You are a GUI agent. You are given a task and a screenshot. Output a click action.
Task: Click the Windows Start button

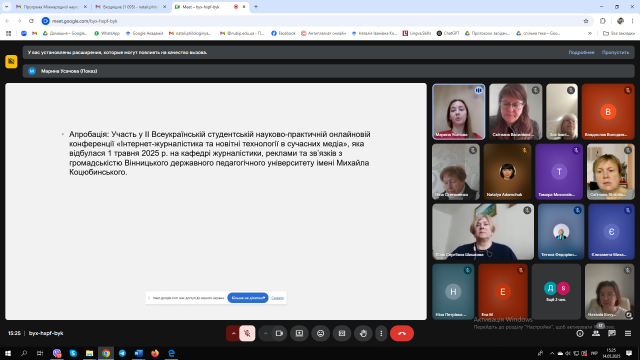click(8, 353)
